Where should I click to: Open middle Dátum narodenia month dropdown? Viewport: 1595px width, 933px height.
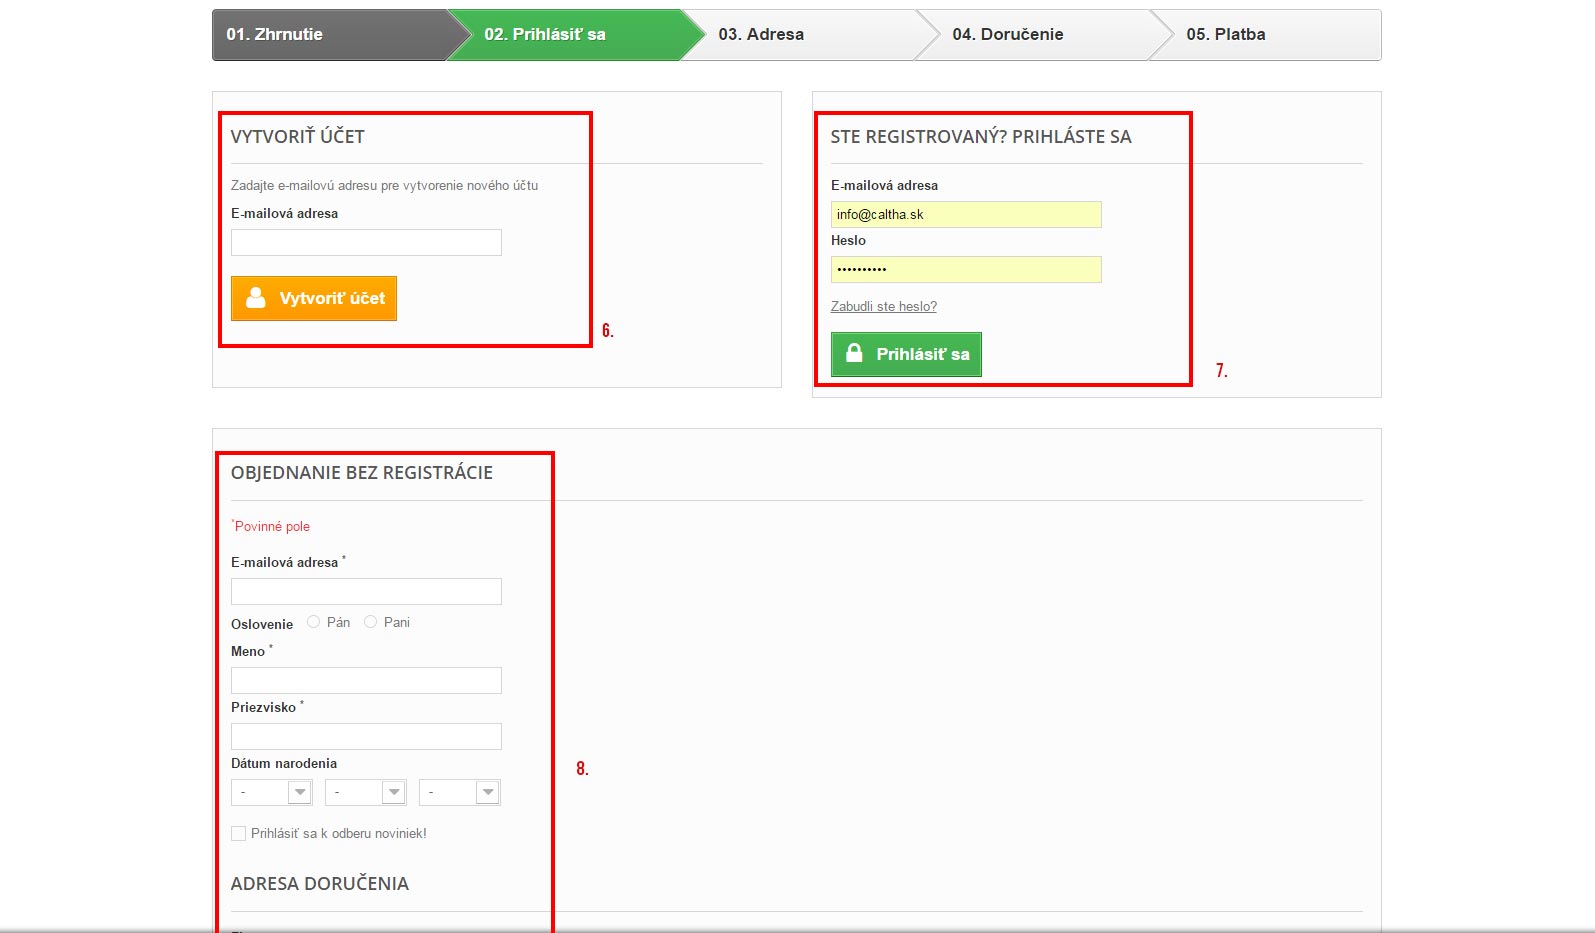pyautogui.click(x=366, y=792)
